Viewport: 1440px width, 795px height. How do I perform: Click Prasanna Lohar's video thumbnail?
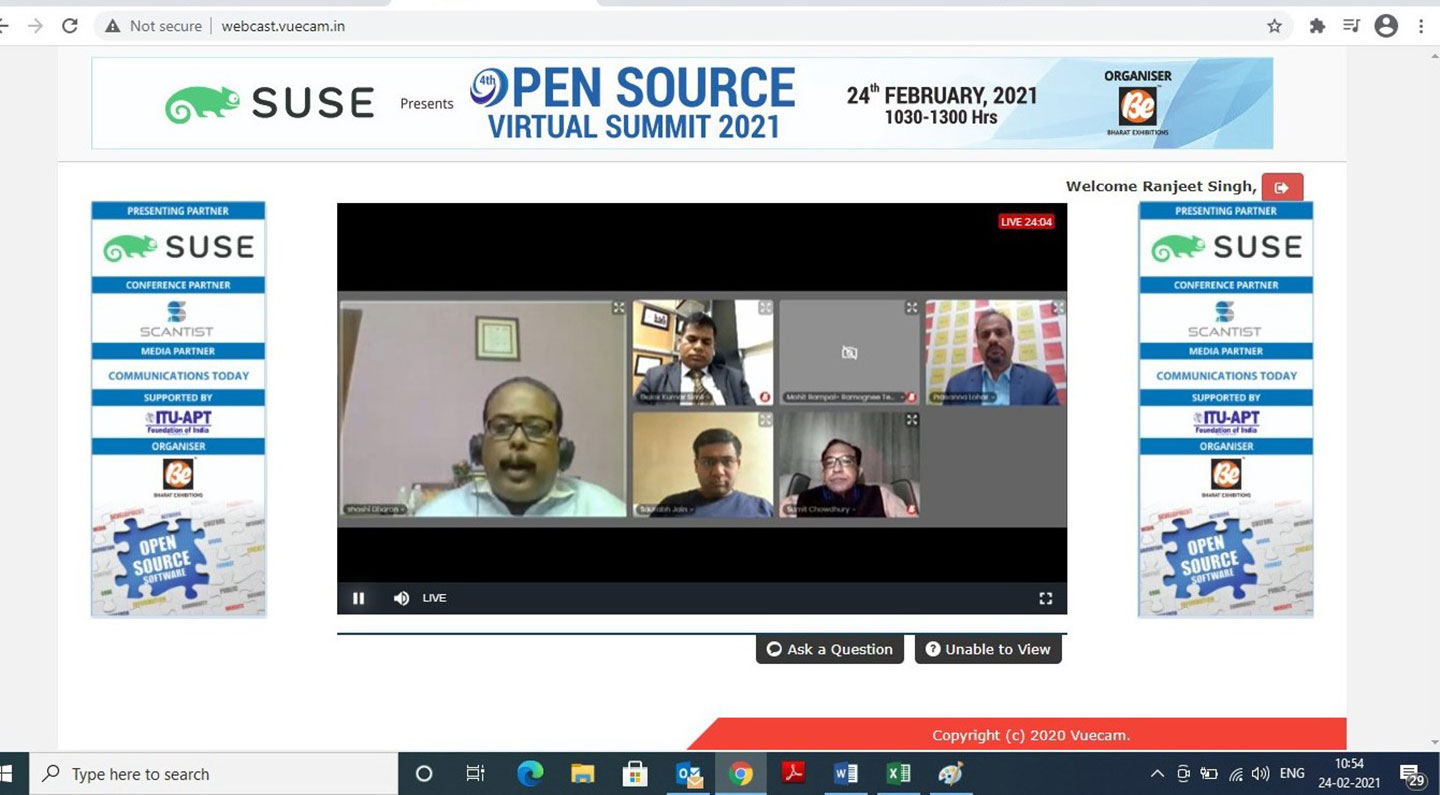[995, 352]
